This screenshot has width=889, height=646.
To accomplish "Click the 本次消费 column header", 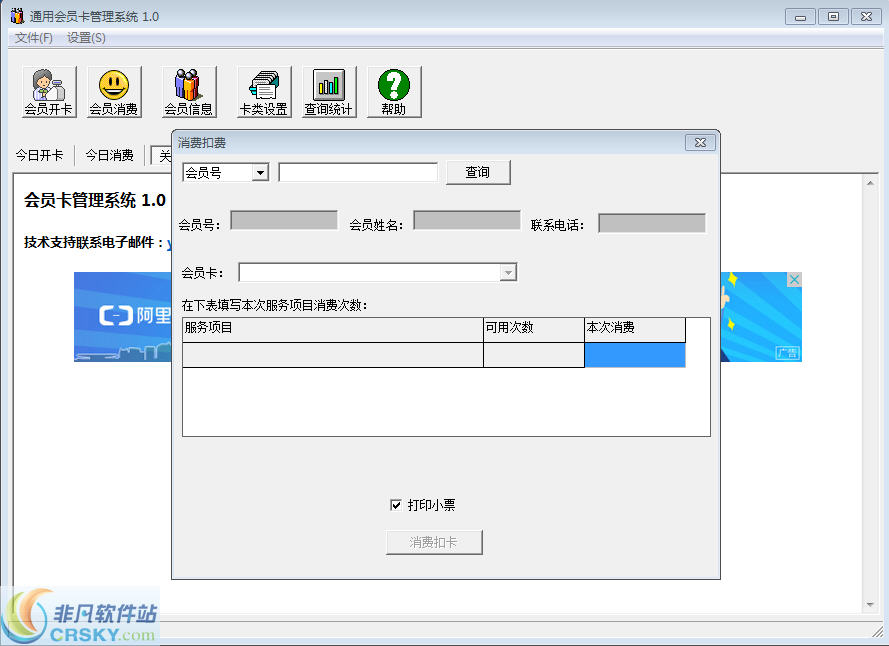I will pos(635,330).
